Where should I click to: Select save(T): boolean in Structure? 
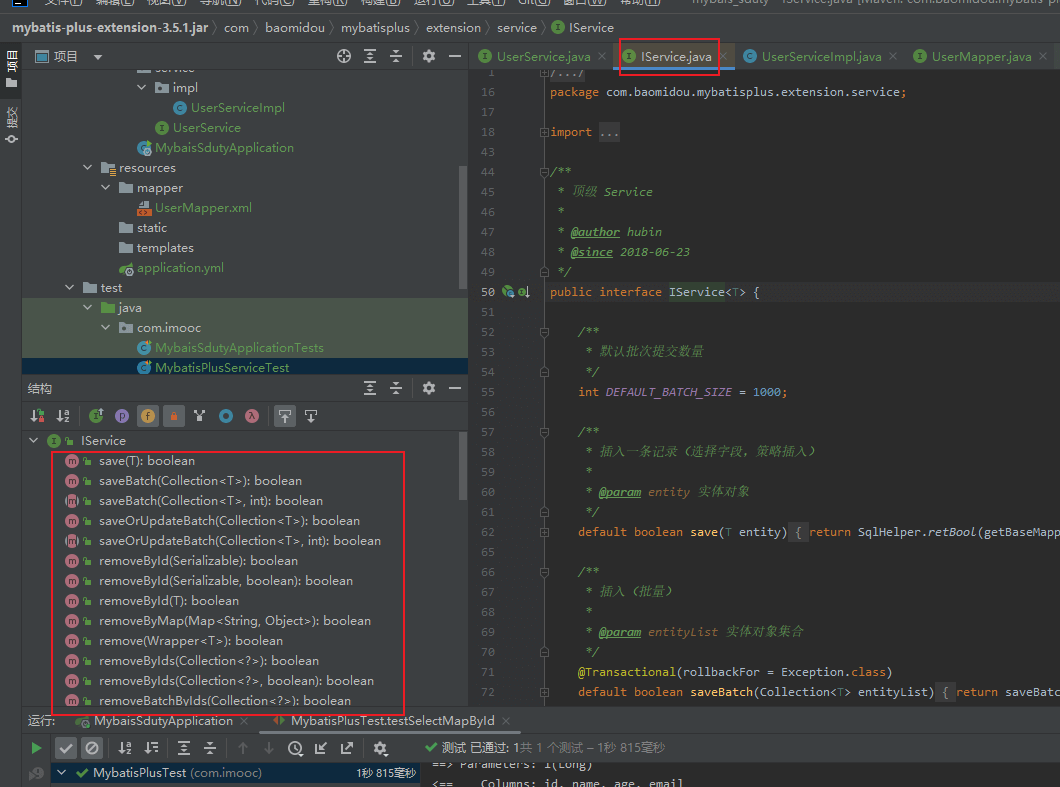pyautogui.click(x=147, y=460)
